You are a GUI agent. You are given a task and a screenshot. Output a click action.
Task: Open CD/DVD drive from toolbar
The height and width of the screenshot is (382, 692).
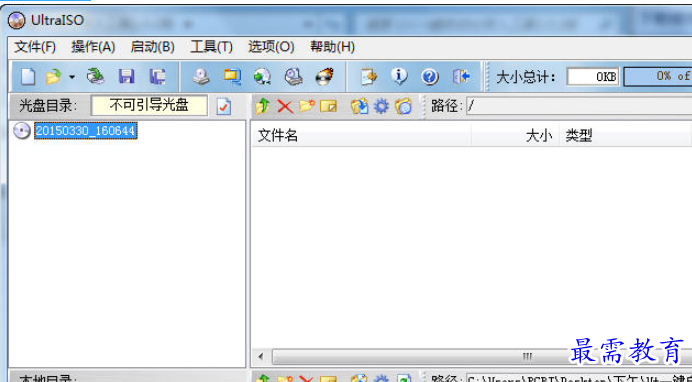pos(95,76)
